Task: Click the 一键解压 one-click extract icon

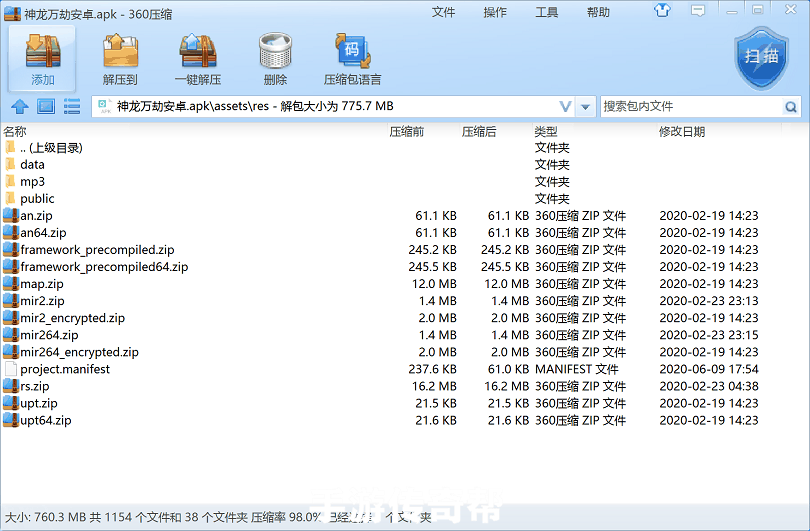Action: [198, 50]
